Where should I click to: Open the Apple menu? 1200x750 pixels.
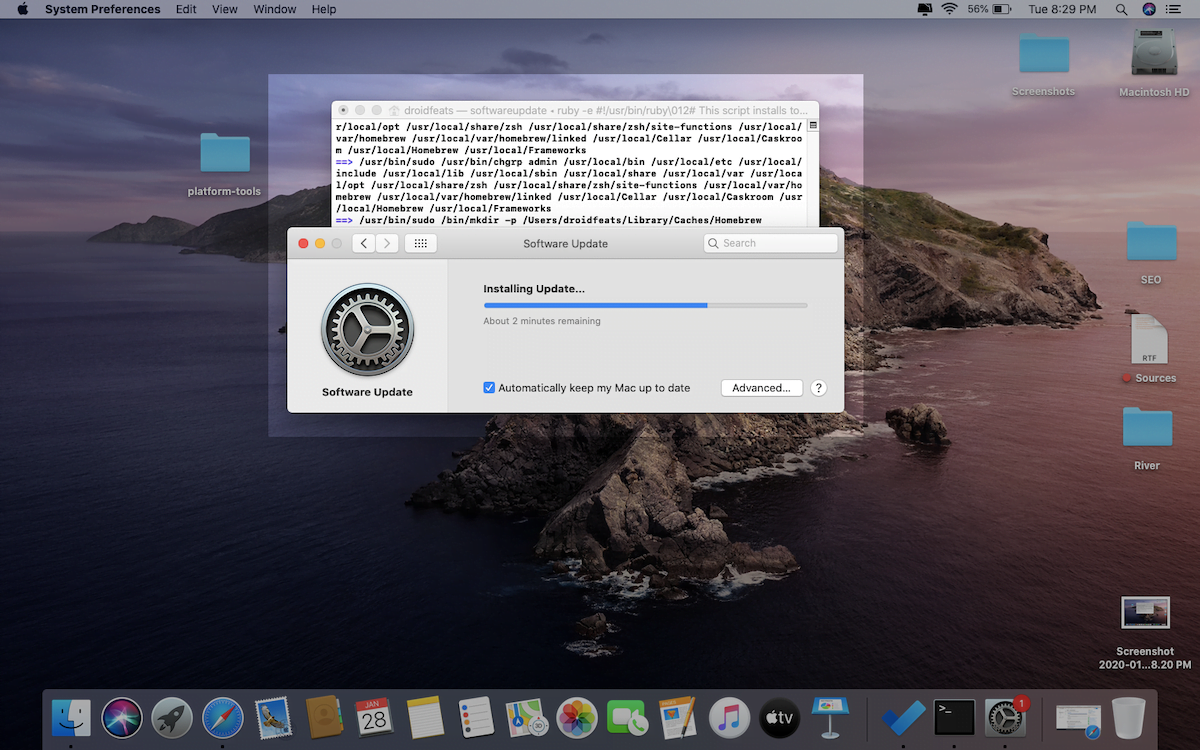[x=22, y=9]
